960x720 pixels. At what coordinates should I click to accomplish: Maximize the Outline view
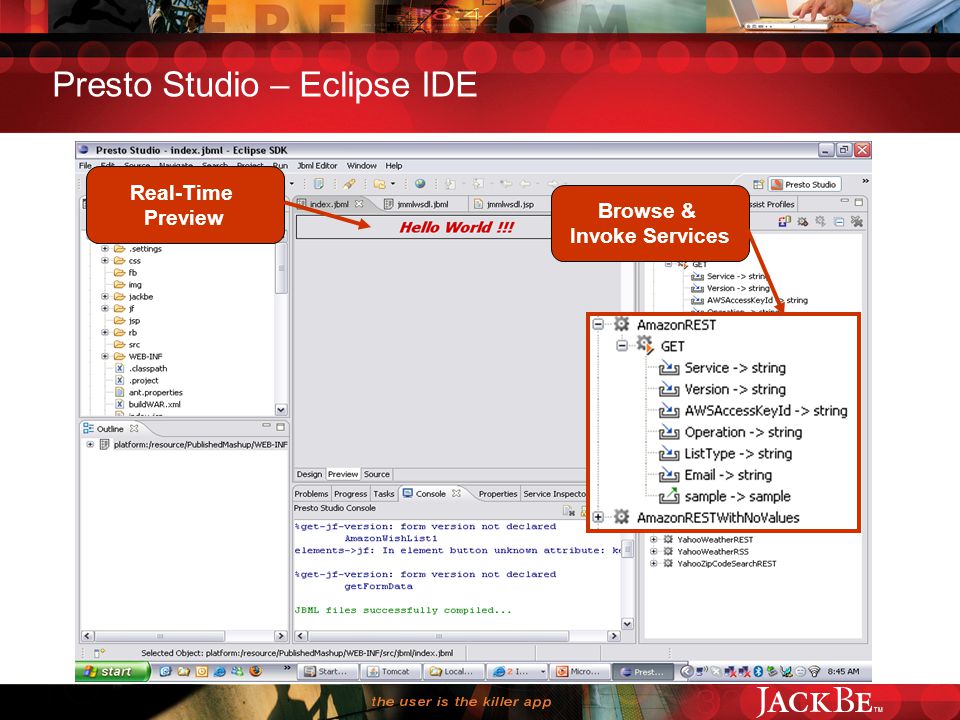(280, 426)
